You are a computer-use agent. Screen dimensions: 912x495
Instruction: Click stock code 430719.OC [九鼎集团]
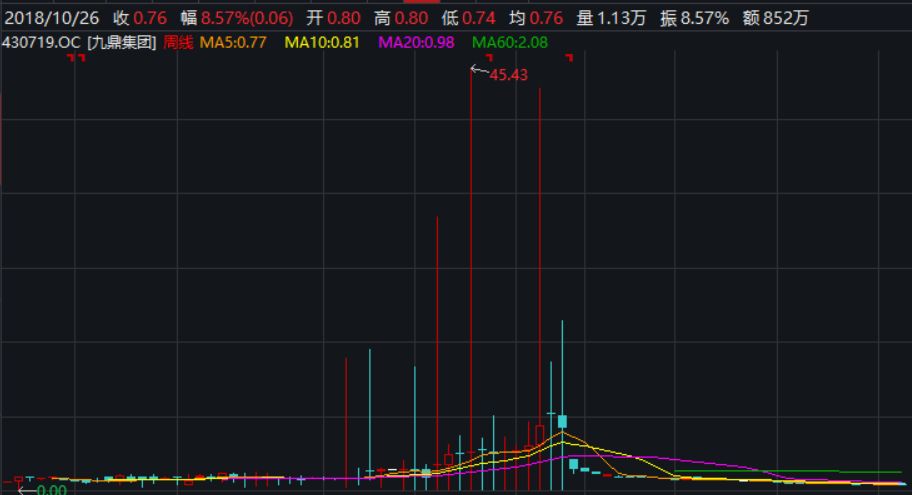point(79,42)
